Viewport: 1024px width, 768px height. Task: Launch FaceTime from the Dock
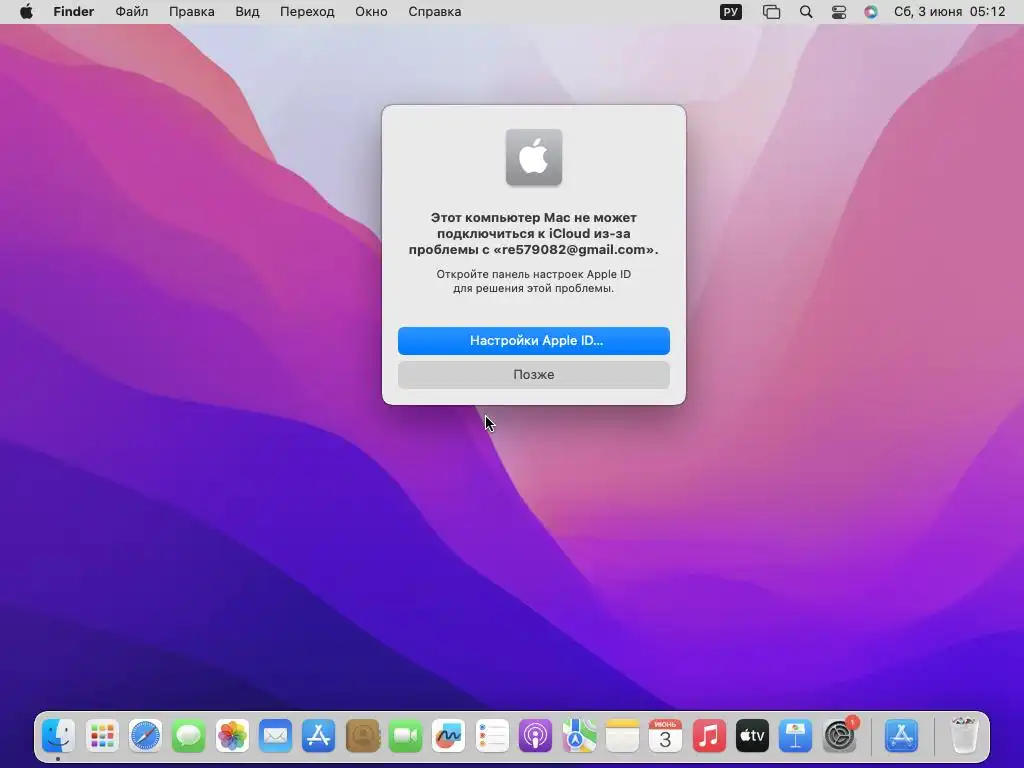[x=406, y=736]
